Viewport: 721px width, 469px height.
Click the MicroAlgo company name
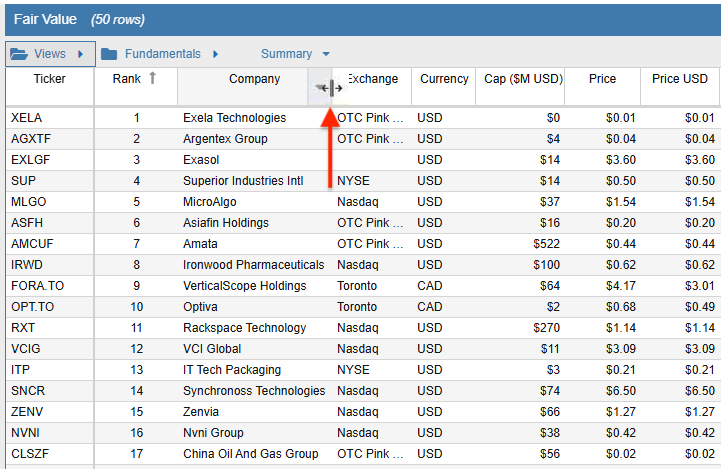click(210, 202)
